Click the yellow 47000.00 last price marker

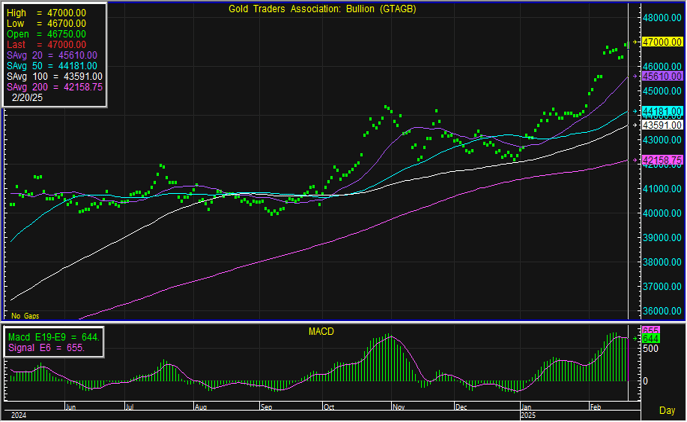(662, 42)
